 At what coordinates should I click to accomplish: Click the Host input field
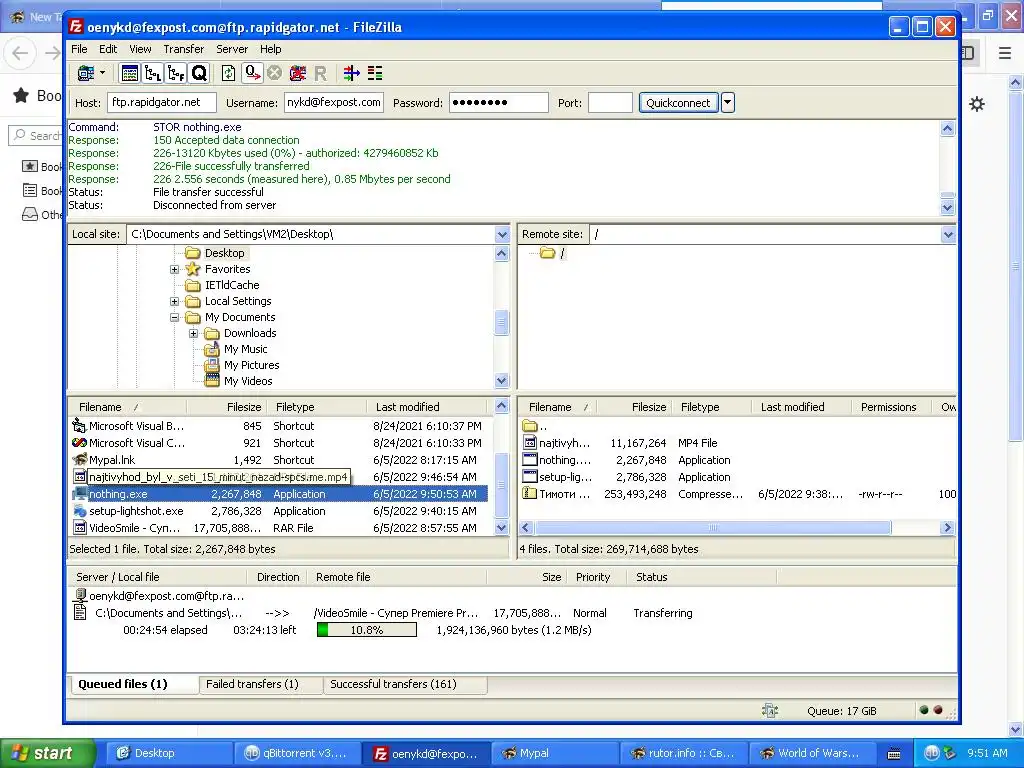pos(161,103)
